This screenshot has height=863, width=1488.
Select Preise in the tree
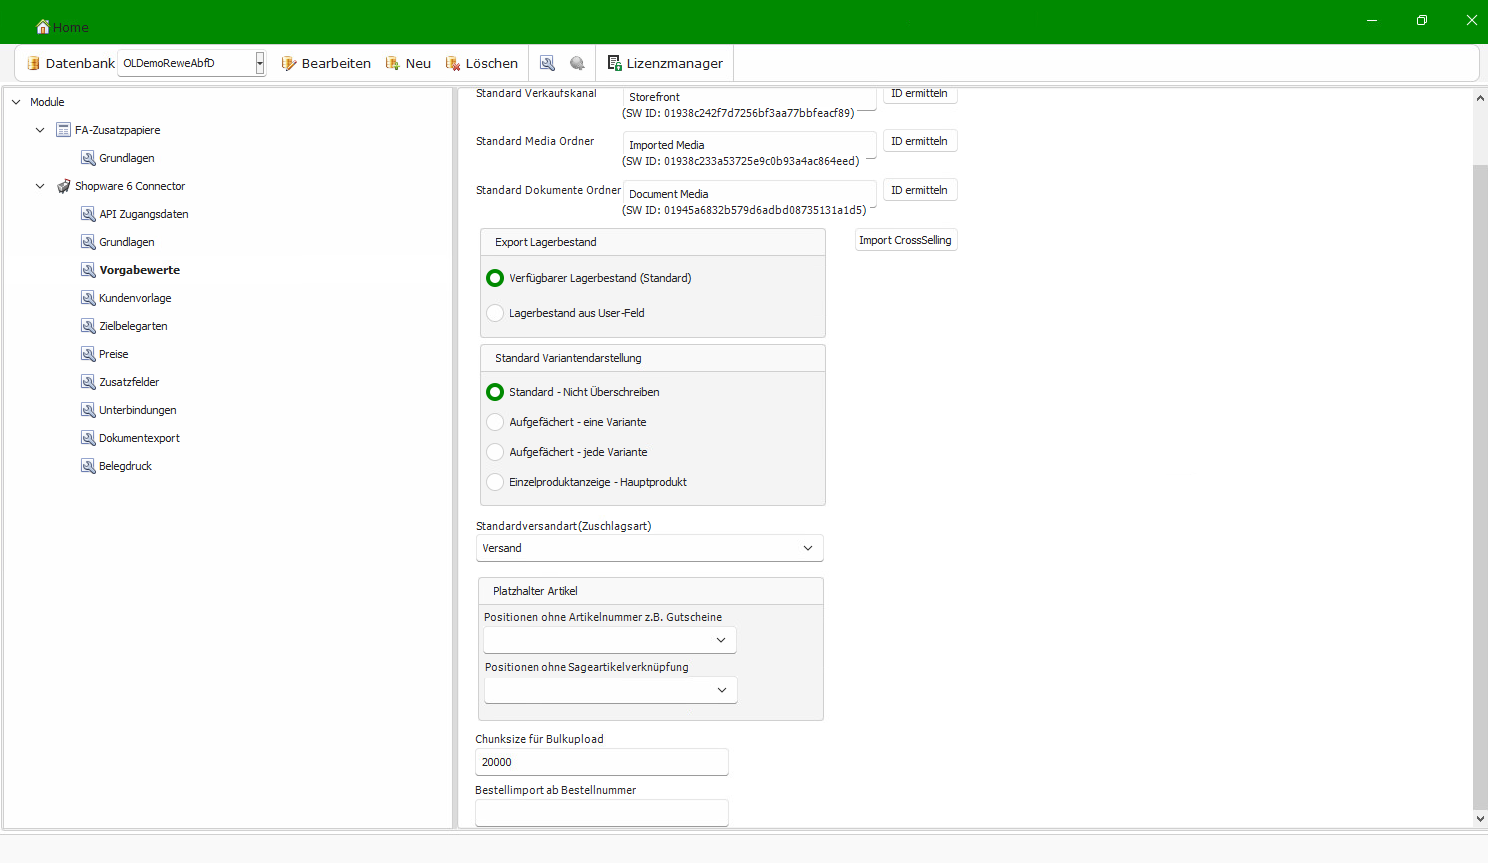pyautogui.click(x=114, y=354)
